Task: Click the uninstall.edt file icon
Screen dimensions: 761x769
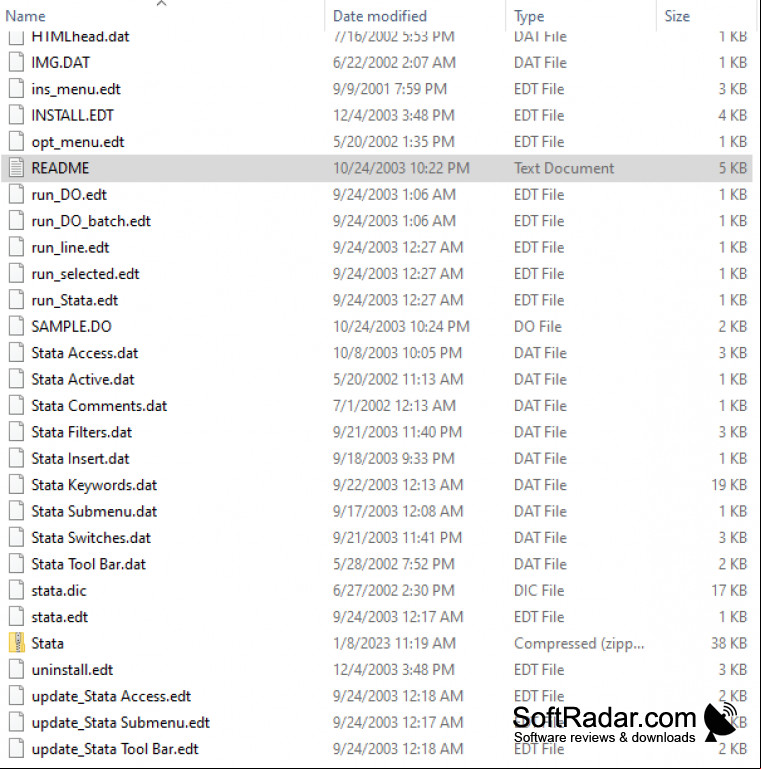Action: (x=16, y=669)
